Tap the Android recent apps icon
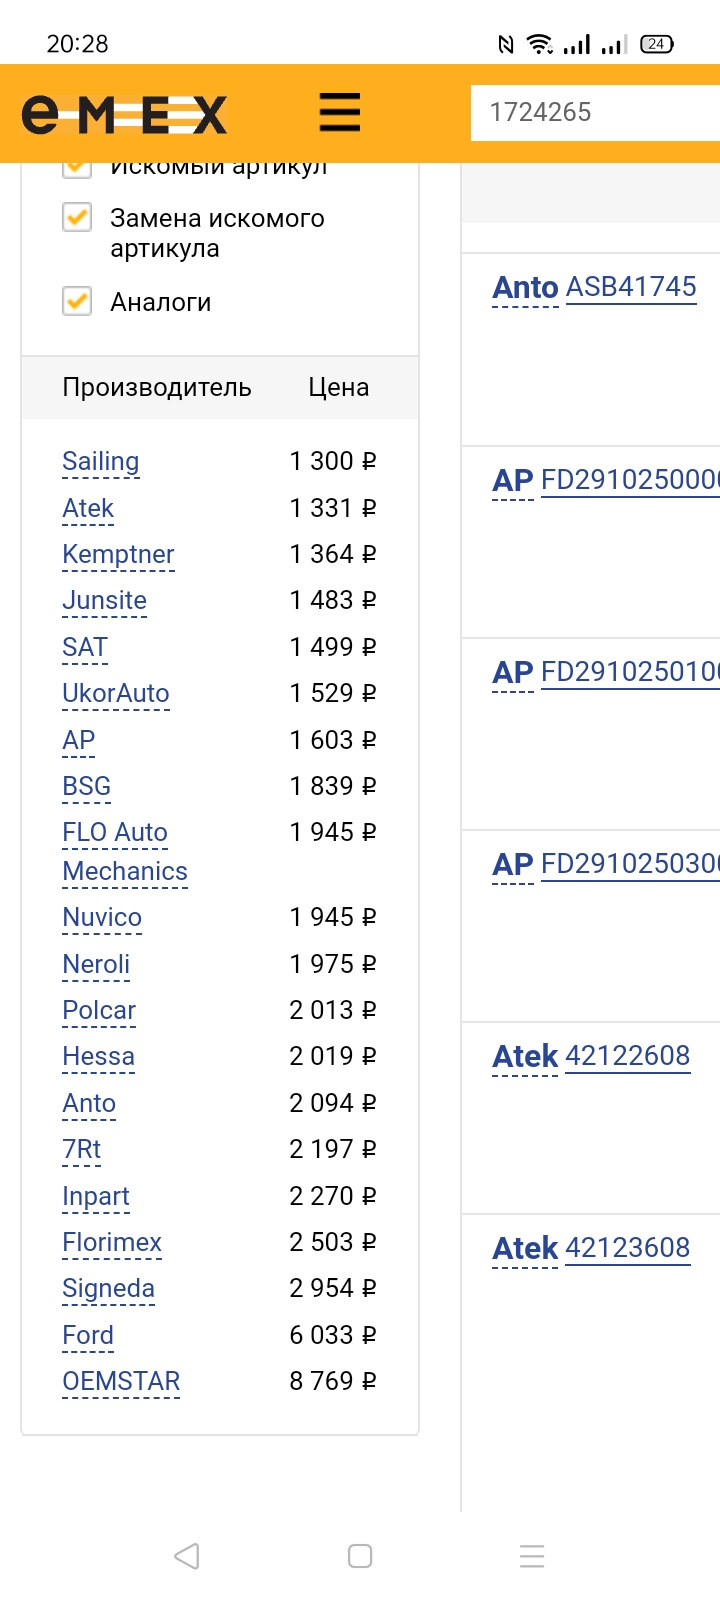The width and height of the screenshot is (720, 1600). (532, 1556)
